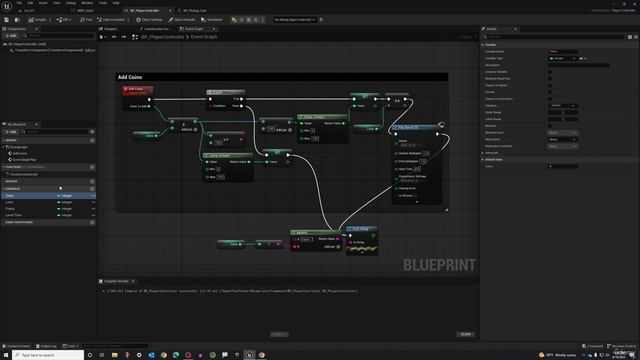Open the Tools menu
This screenshot has width=640, height=360.
103,3
